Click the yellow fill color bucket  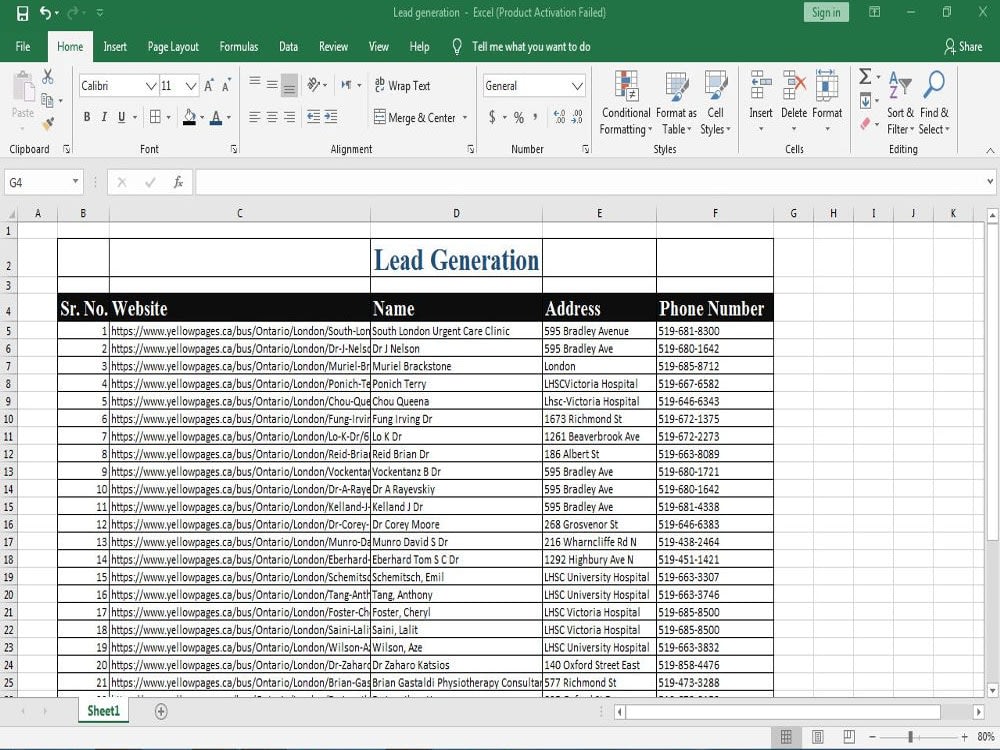pos(189,117)
